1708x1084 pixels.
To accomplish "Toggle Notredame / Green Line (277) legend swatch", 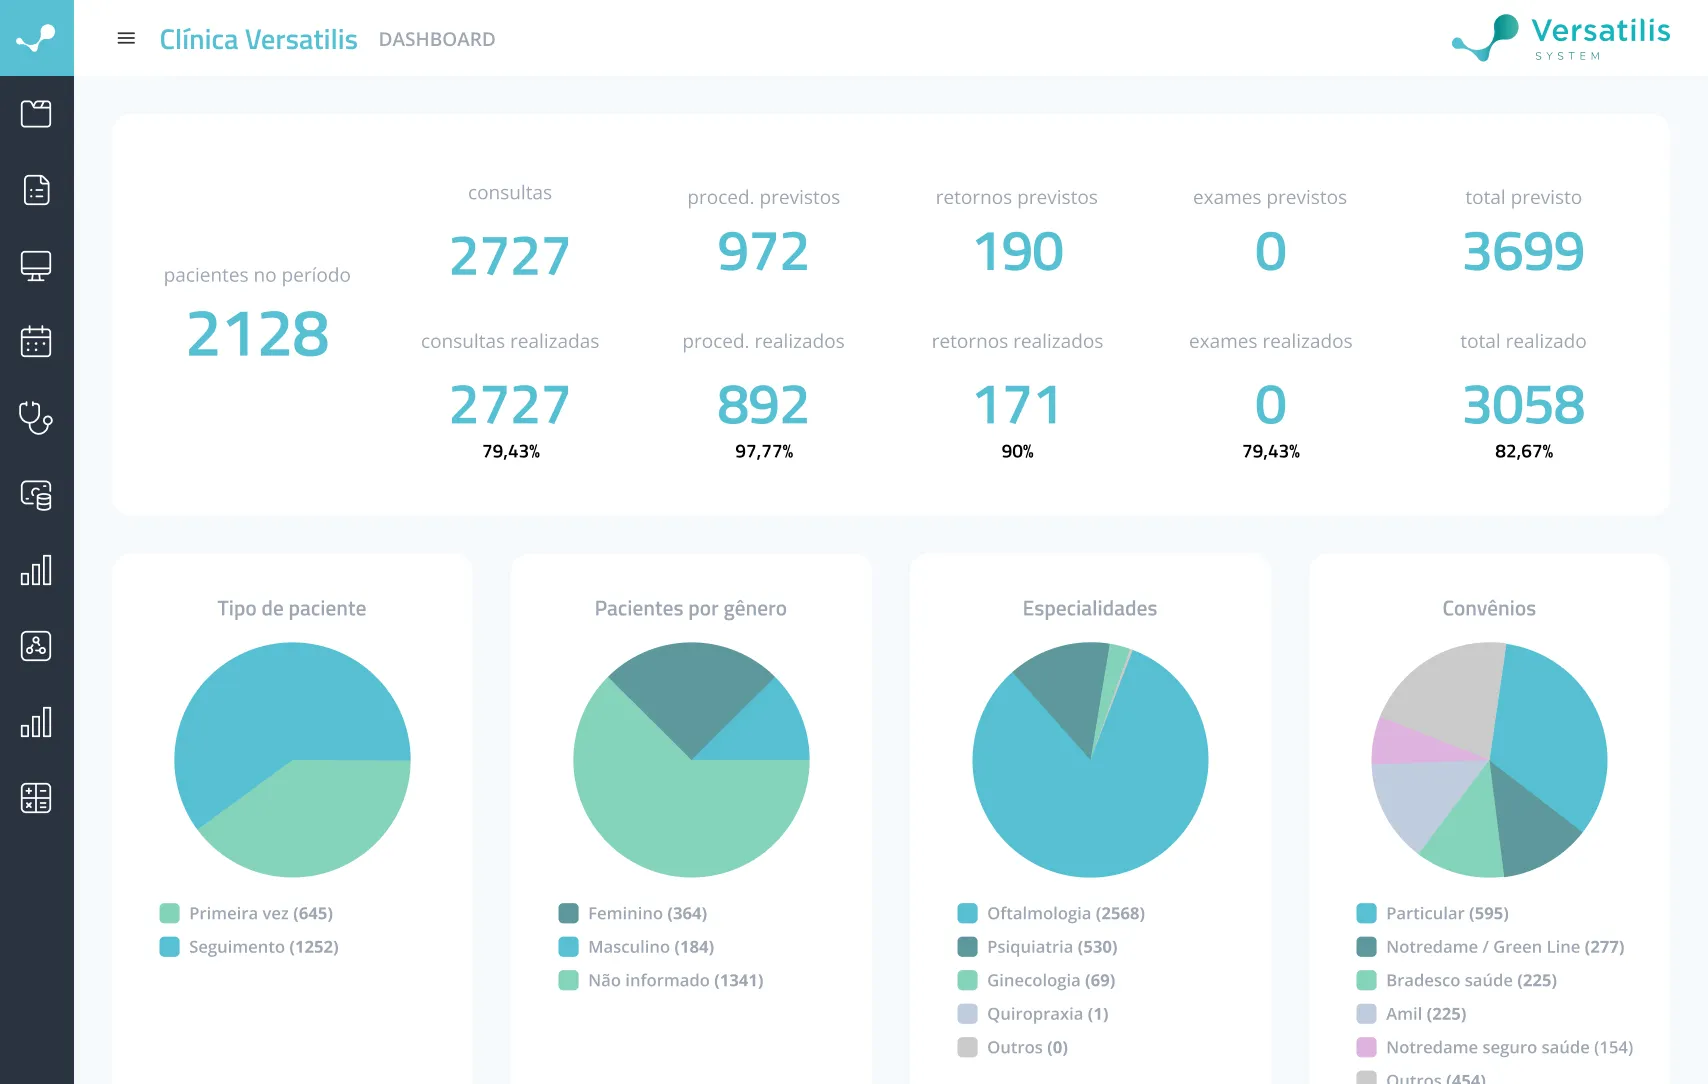I will pyautogui.click(x=1366, y=946).
